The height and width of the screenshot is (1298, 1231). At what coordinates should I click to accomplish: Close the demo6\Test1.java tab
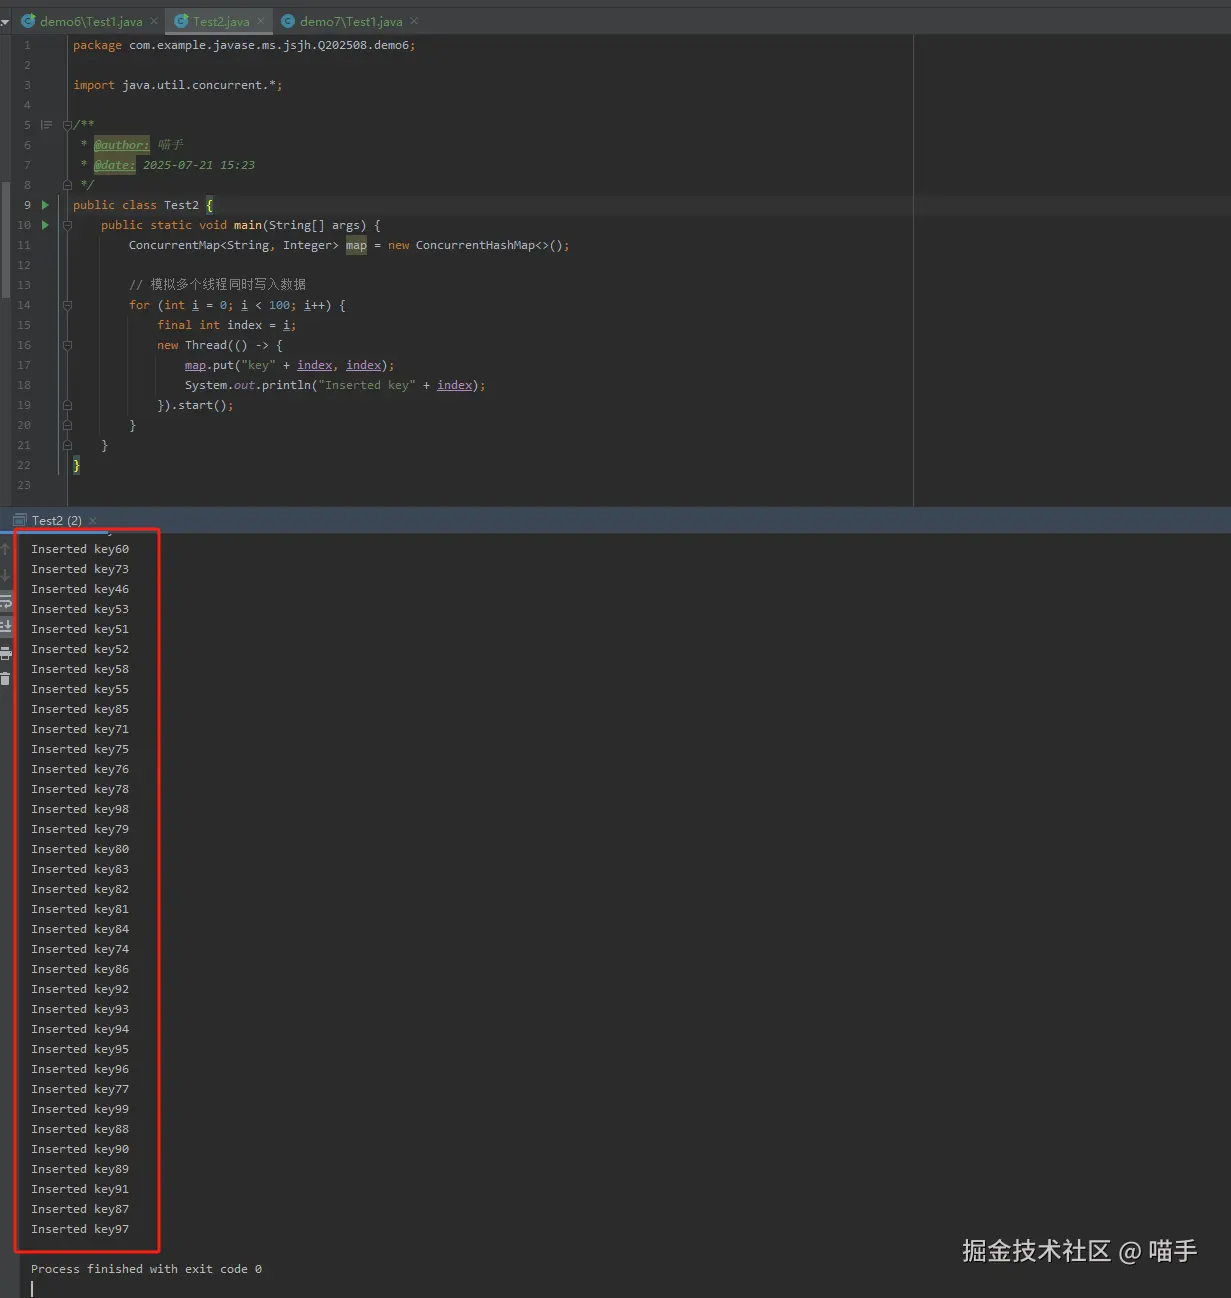pyautogui.click(x=154, y=21)
